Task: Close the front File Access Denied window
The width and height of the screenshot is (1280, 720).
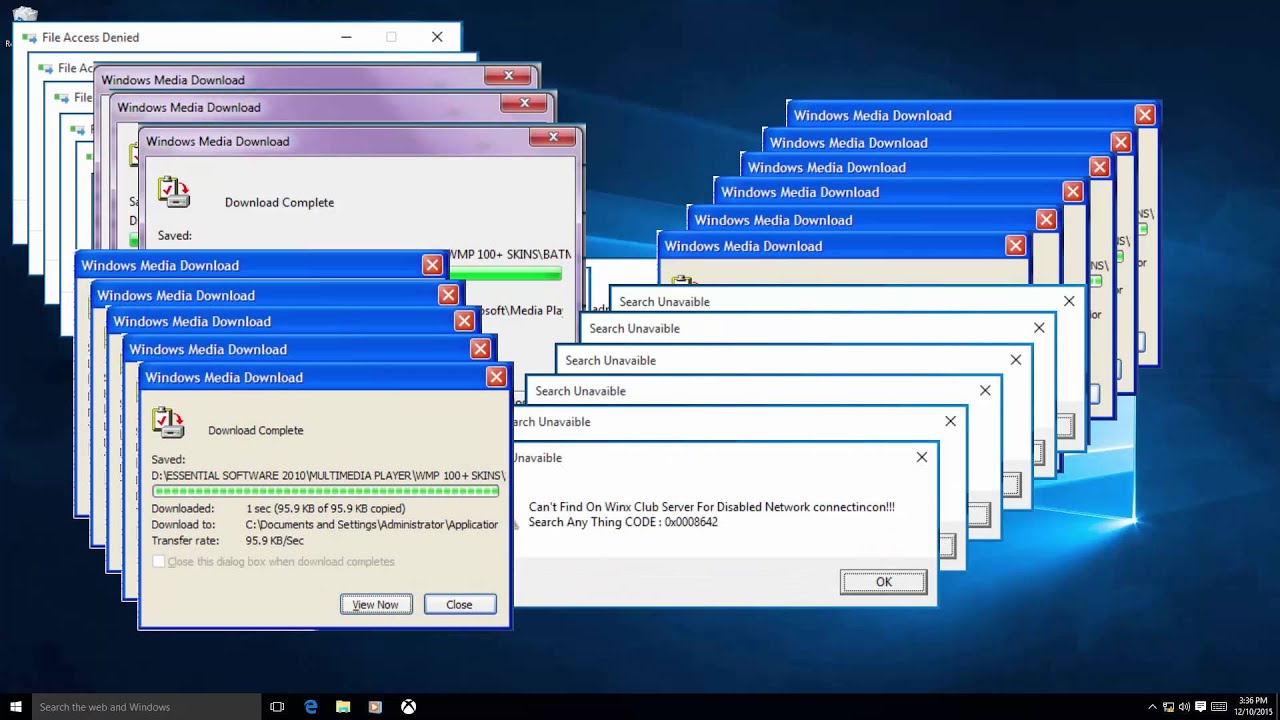Action: [x=437, y=37]
